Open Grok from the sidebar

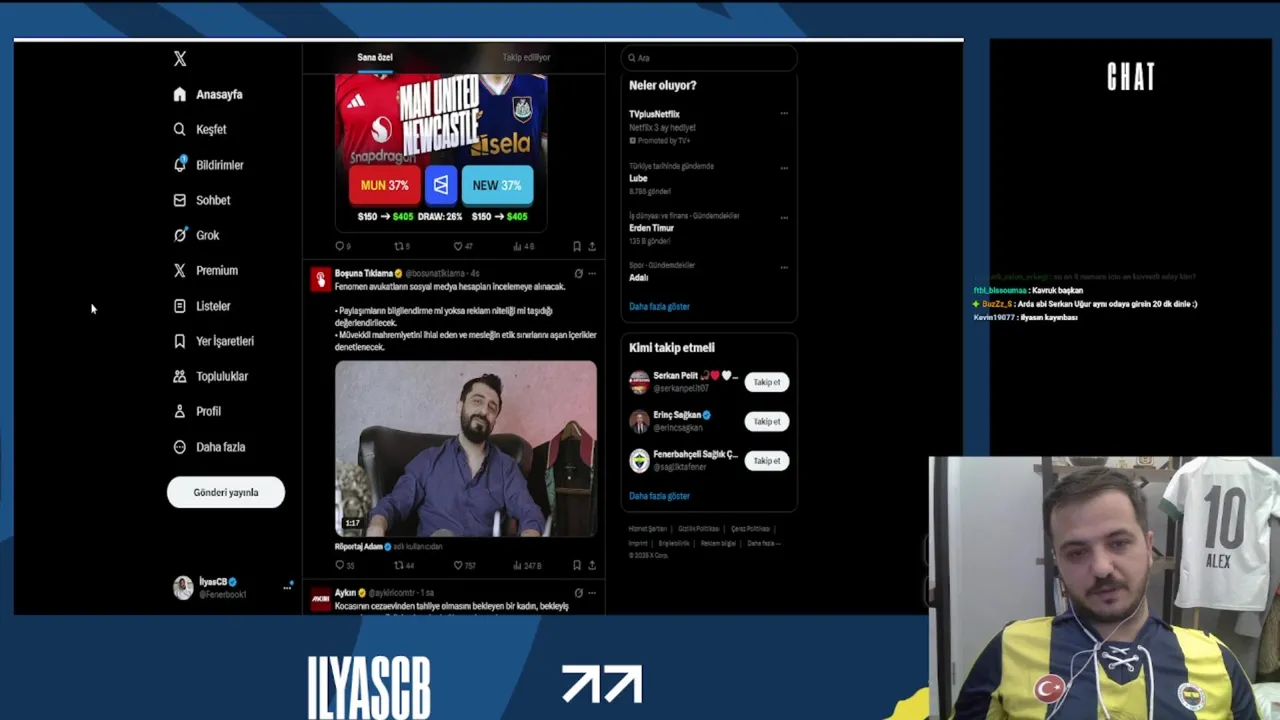tap(196, 235)
